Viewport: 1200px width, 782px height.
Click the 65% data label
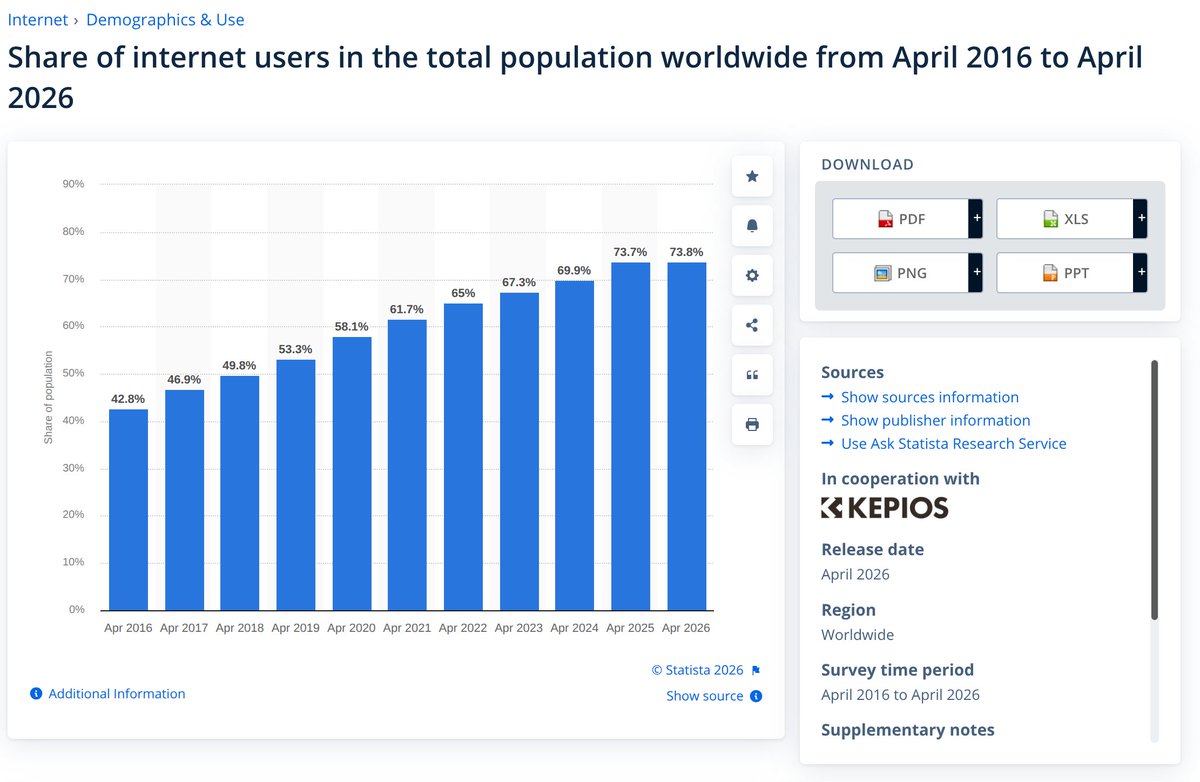click(463, 293)
